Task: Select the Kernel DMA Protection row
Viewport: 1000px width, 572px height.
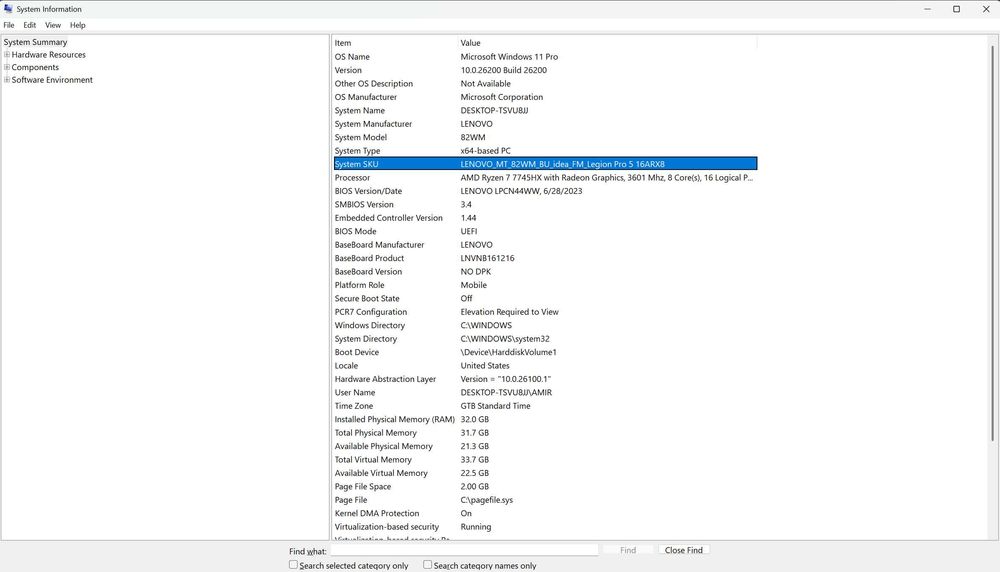Action: pyautogui.click(x=545, y=513)
